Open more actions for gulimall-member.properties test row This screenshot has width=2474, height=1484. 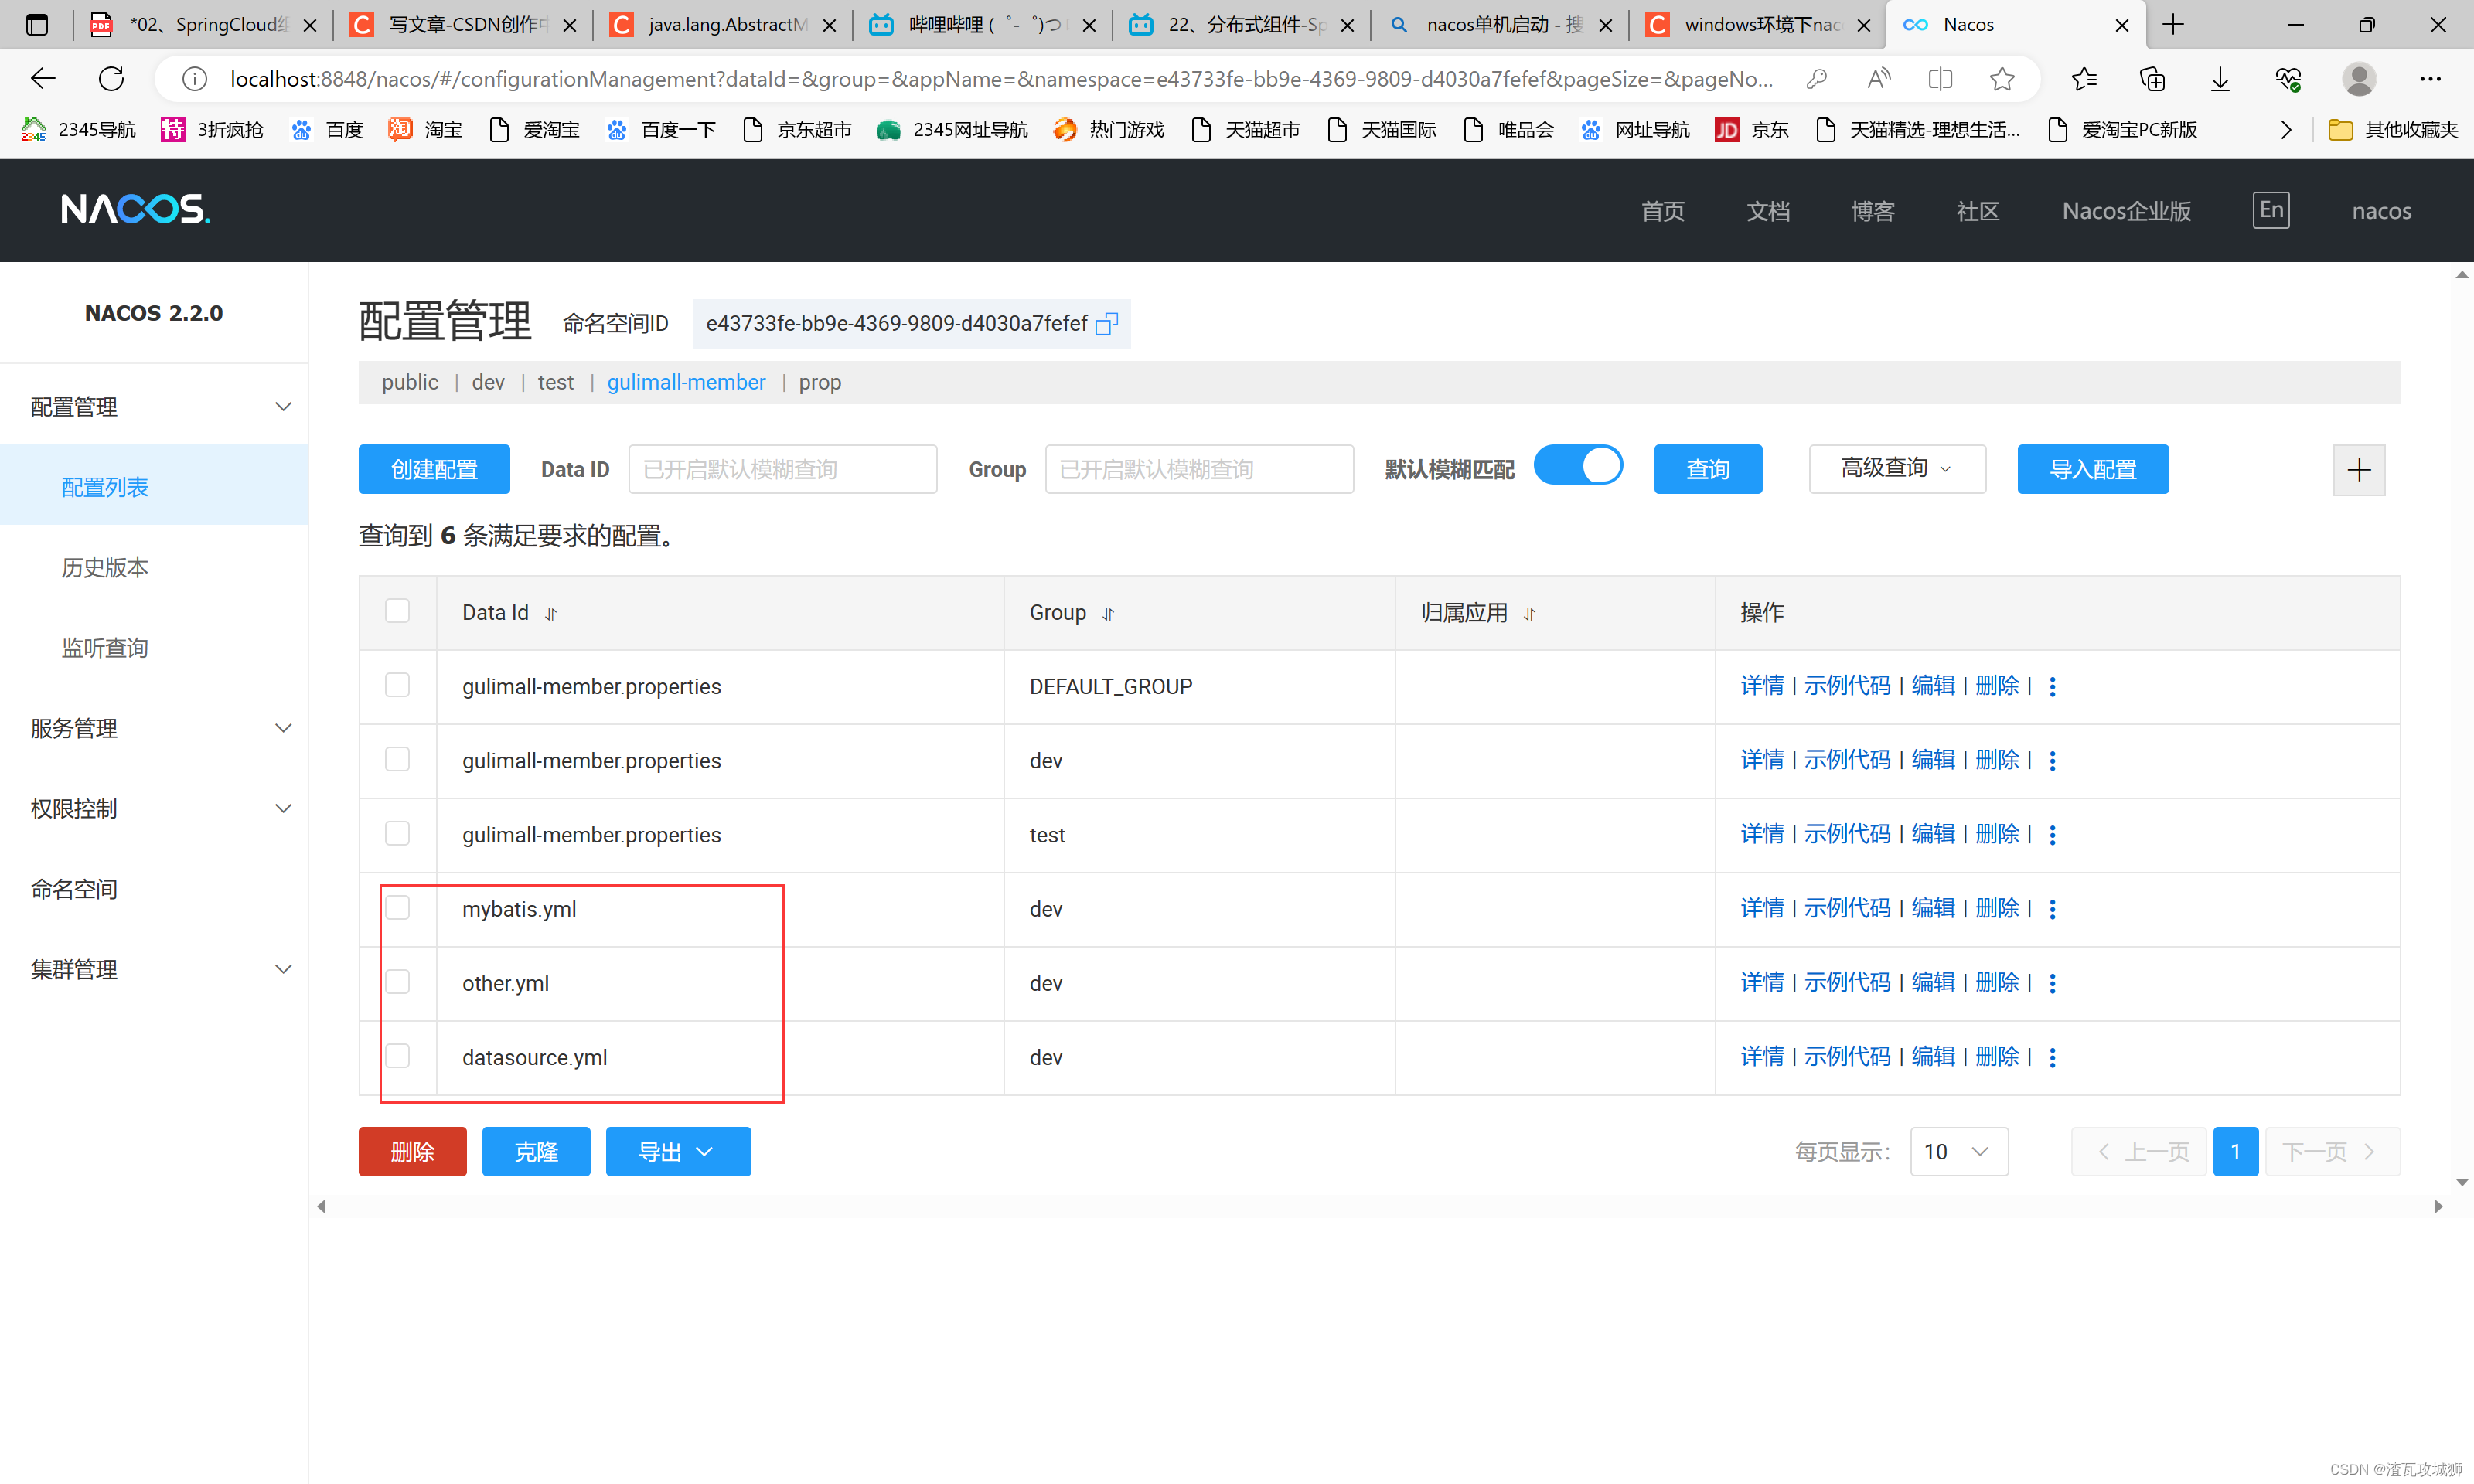coord(2052,834)
